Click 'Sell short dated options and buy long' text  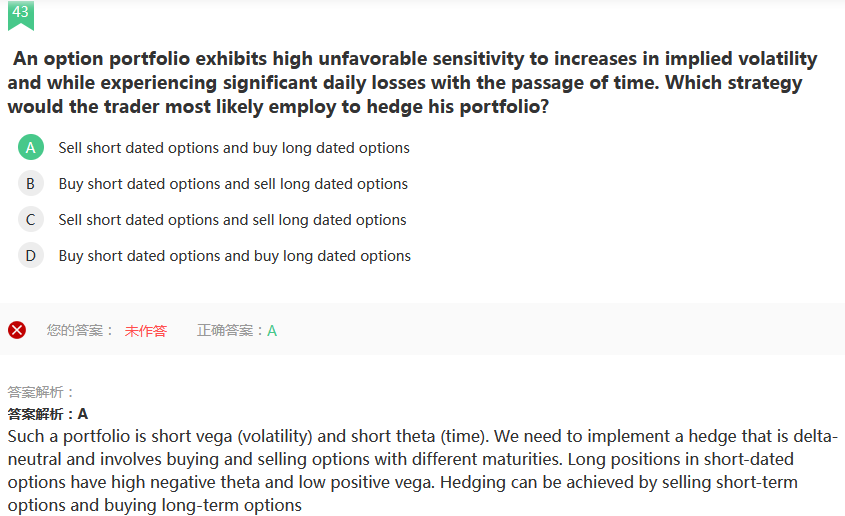[234, 148]
